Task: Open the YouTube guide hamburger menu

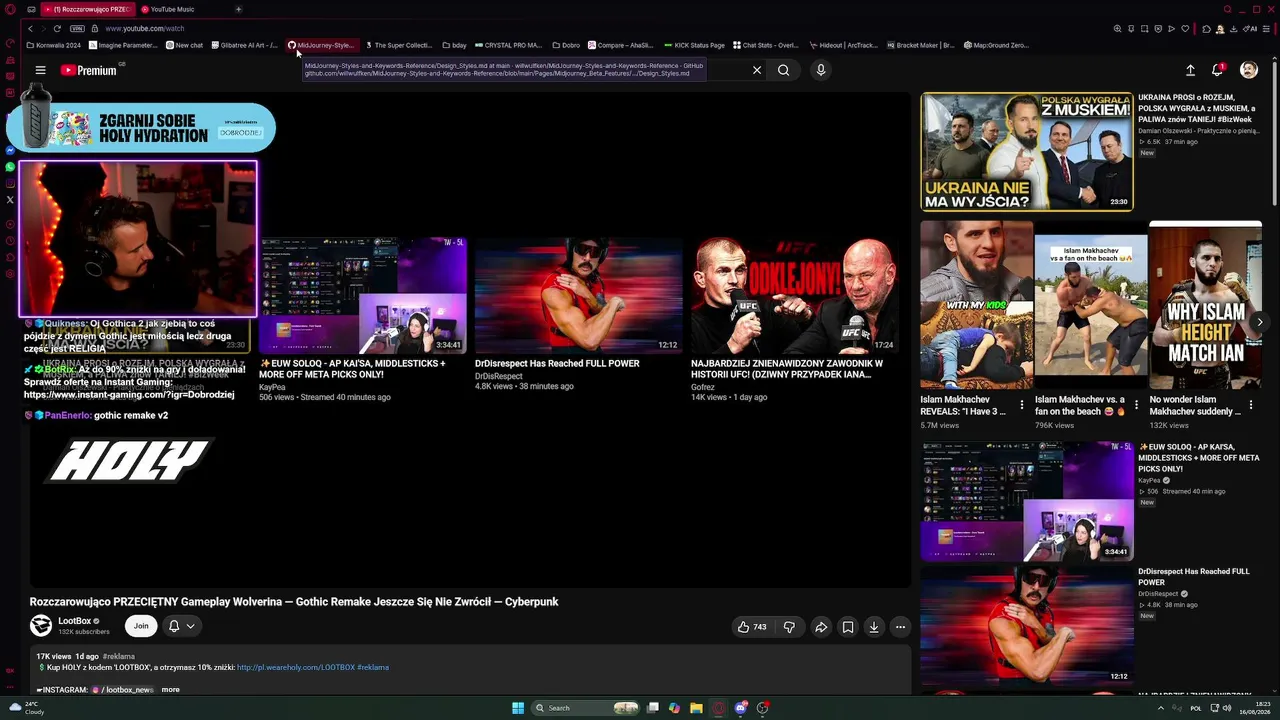Action: click(x=40, y=70)
